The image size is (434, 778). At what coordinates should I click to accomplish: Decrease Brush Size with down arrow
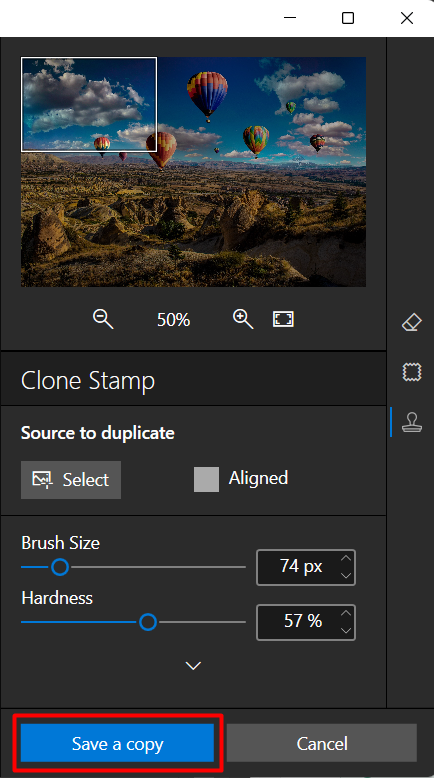[346, 576]
